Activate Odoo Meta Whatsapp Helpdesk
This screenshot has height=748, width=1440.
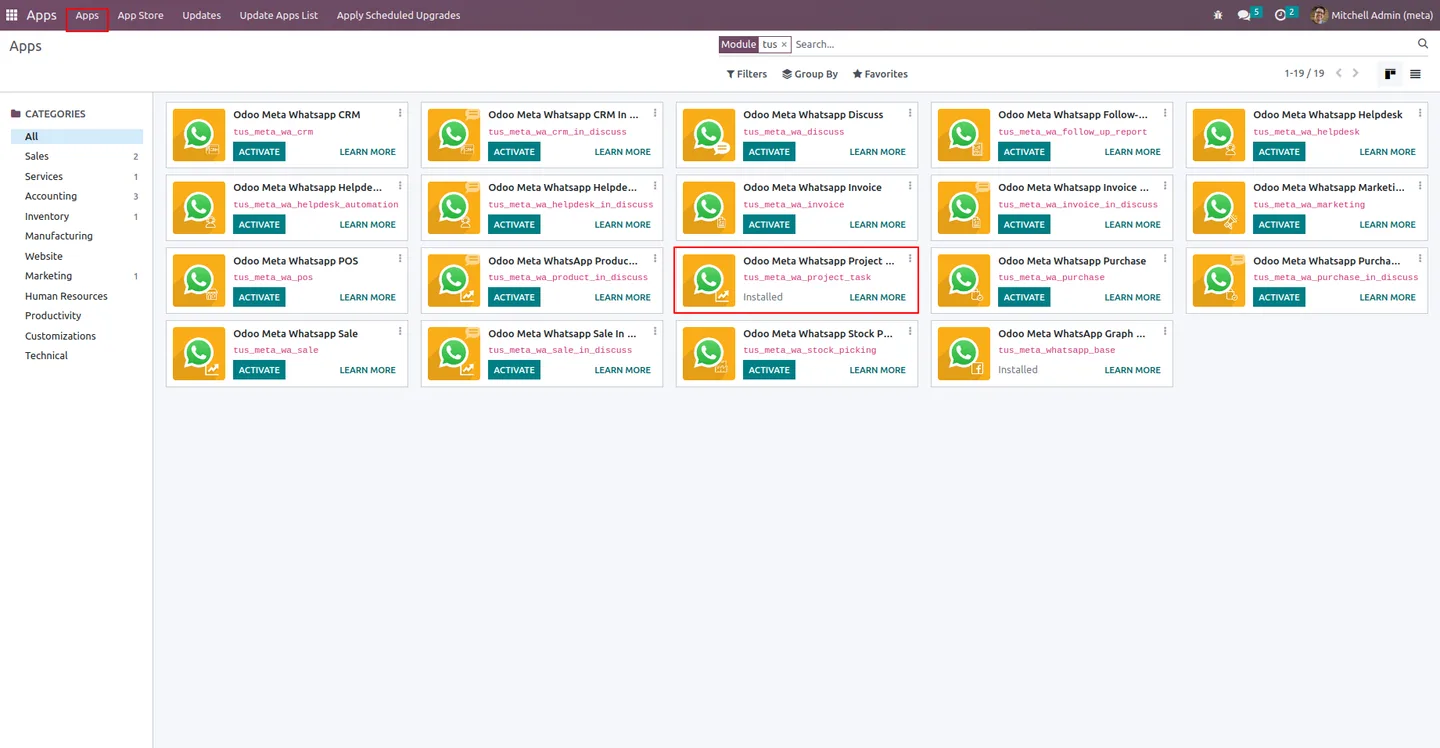tap(1279, 152)
